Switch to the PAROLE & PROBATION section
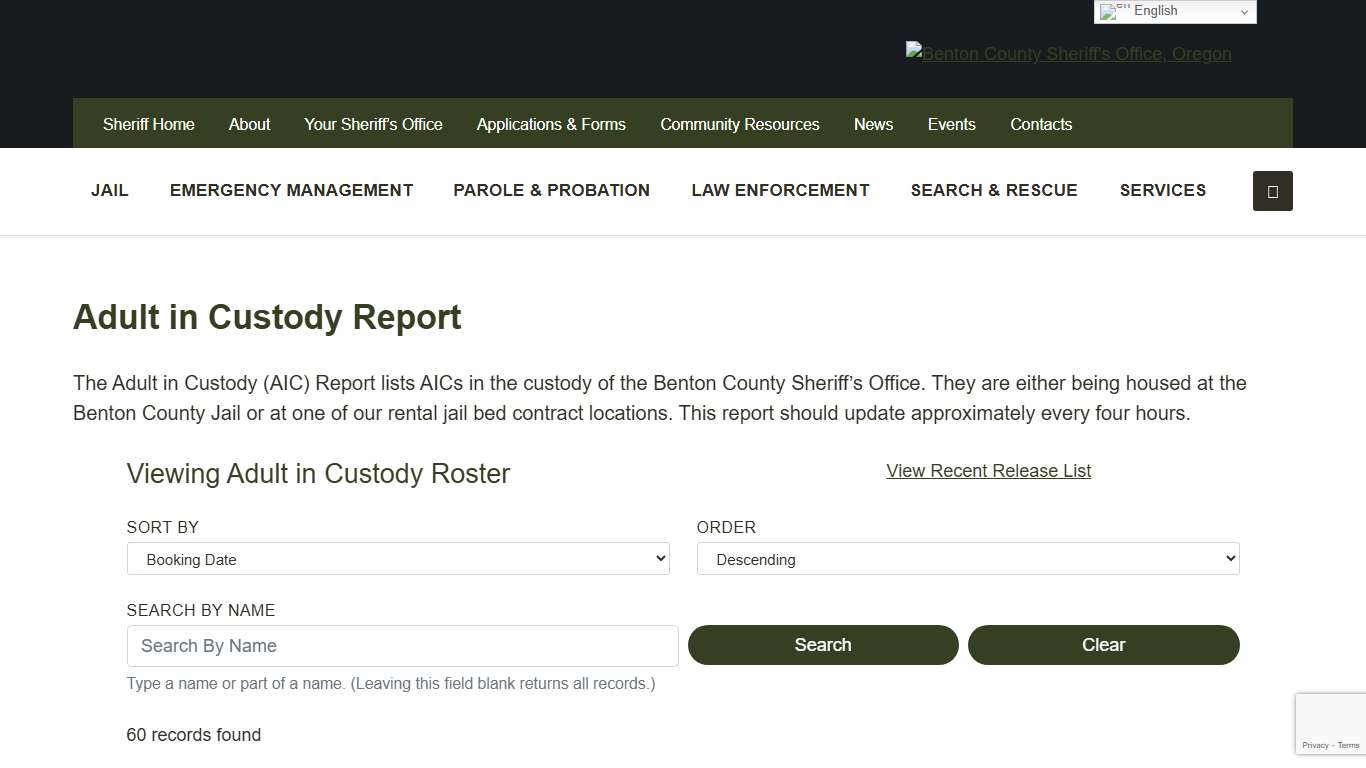The image size is (1366, 768). coord(551,190)
